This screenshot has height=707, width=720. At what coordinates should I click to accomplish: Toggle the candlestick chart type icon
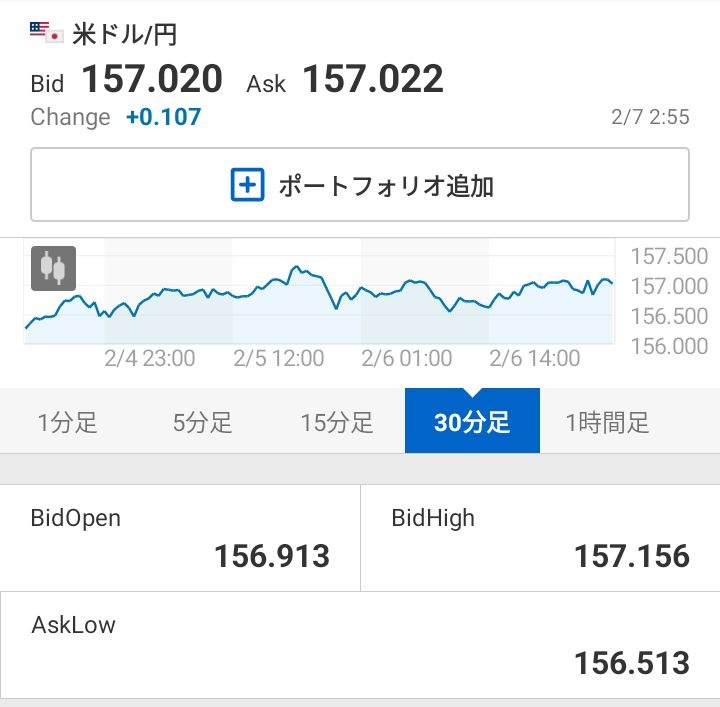pos(53,268)
